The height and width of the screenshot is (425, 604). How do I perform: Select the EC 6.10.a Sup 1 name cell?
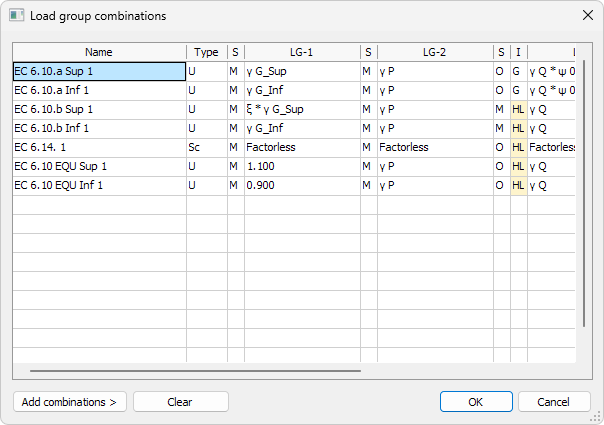coord(99,71)
